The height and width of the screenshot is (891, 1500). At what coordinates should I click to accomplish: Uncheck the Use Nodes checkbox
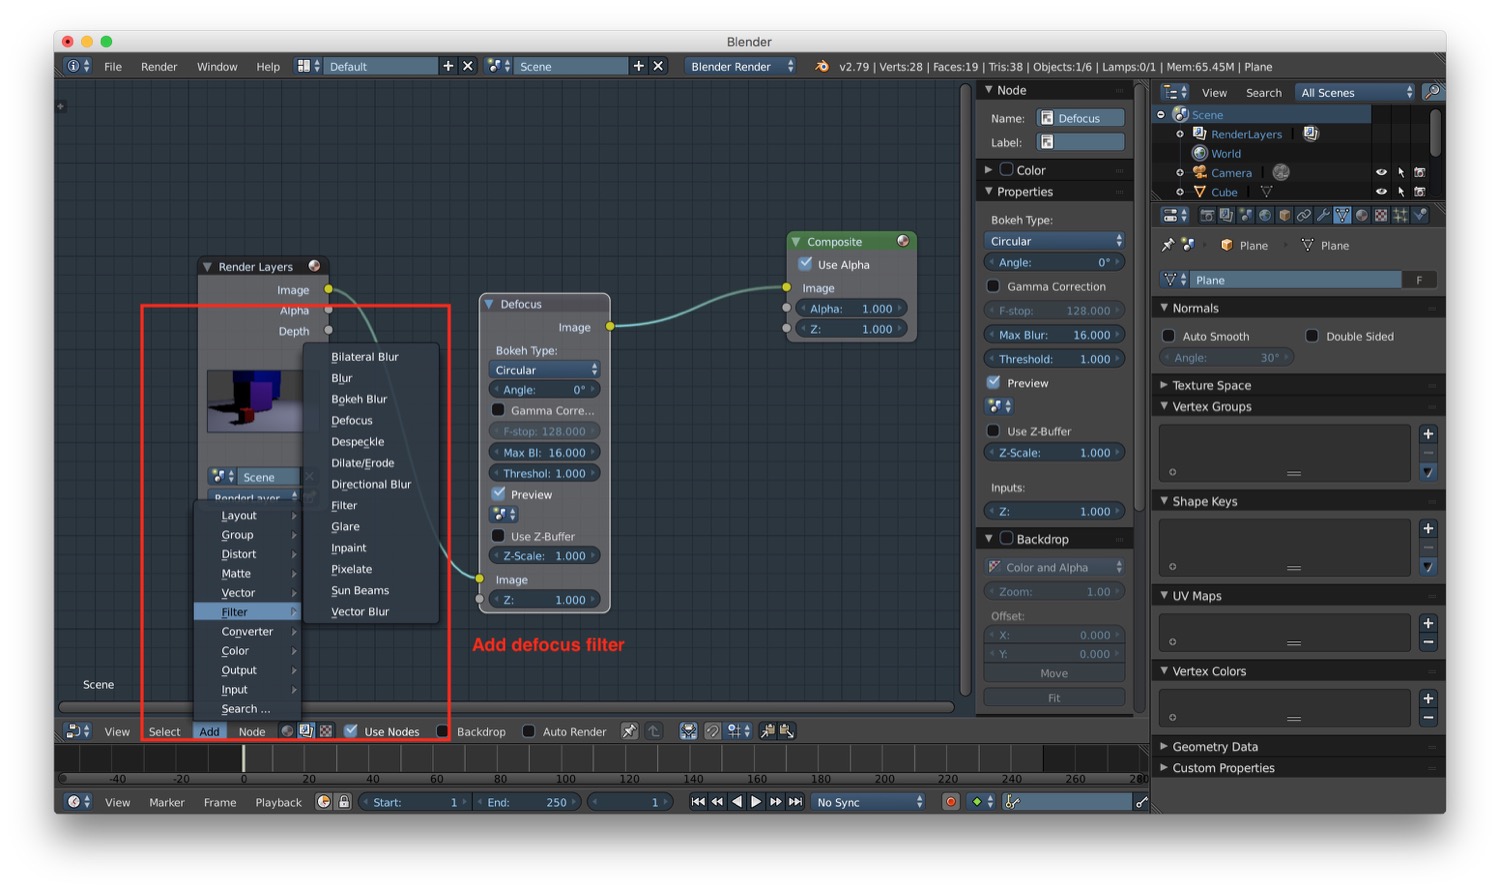click(x=351, y=731)
